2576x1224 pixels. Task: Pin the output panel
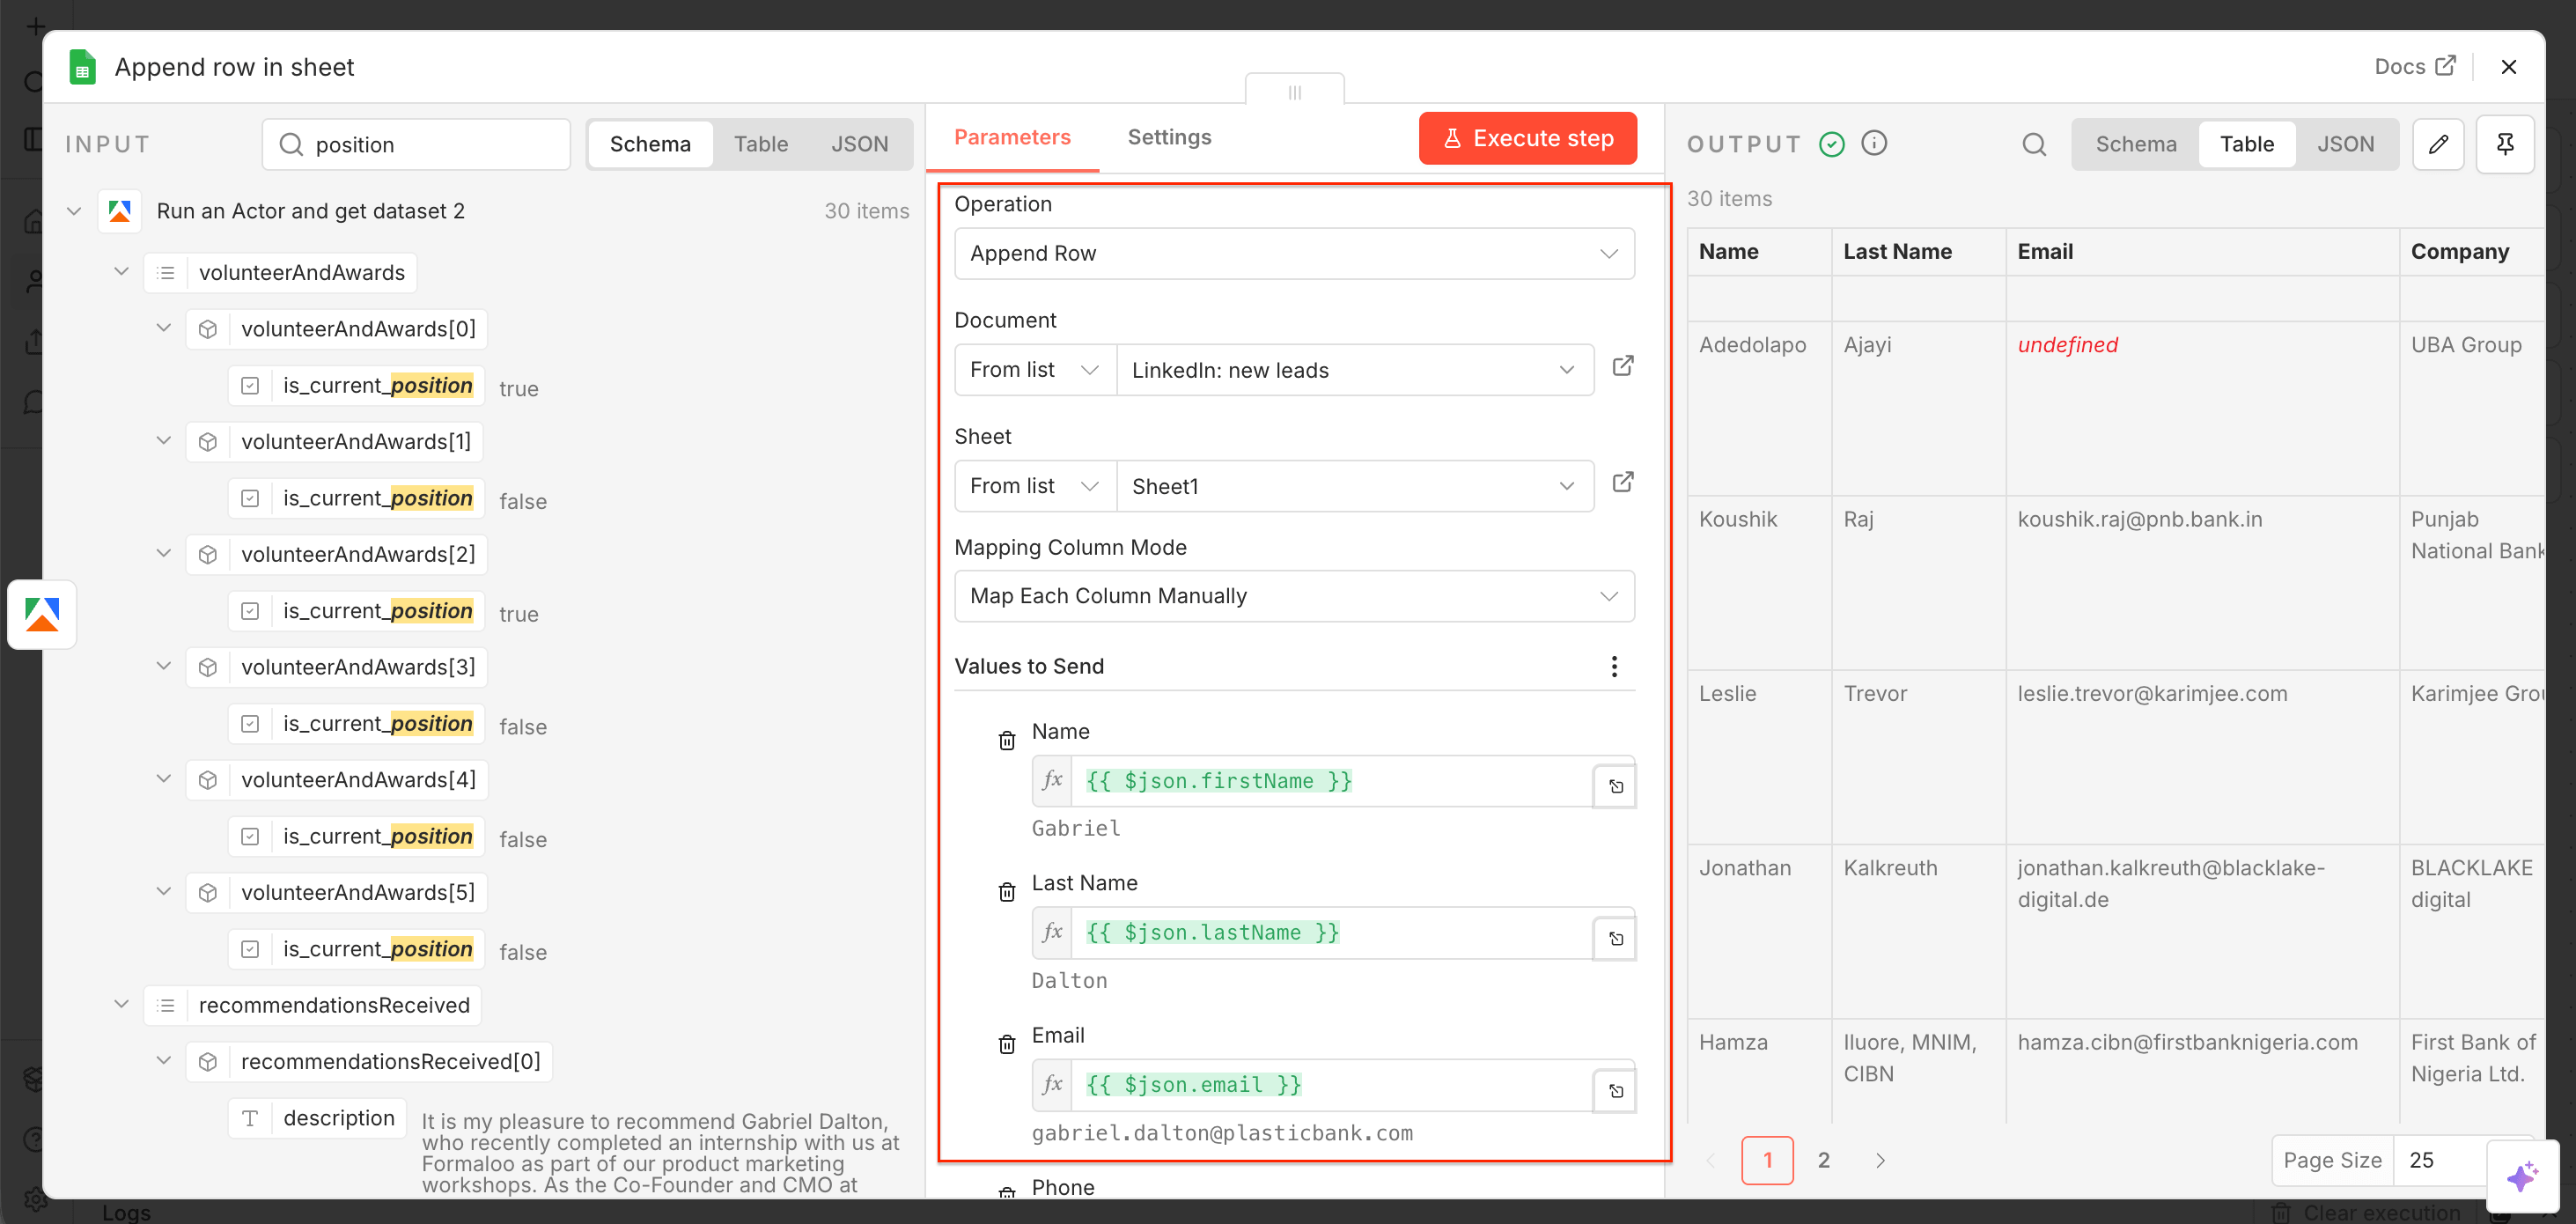tap(2505, 144)
